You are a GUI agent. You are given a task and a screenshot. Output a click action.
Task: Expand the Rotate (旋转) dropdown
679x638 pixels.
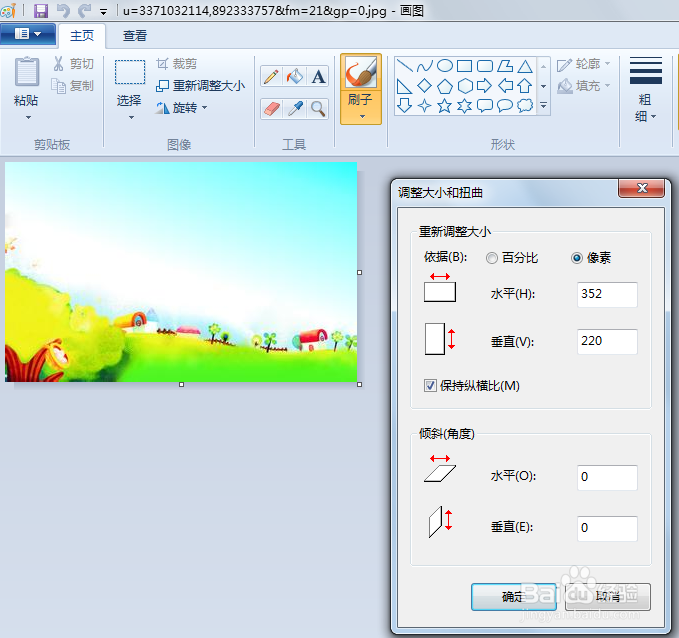(x=205, y=107)
